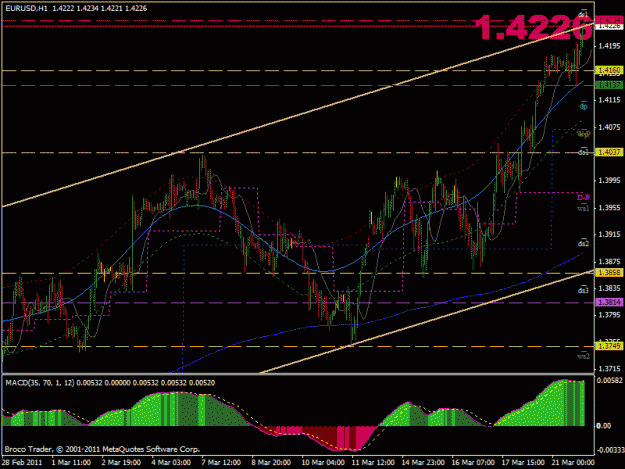Click the 4 Mar 03:00 time label
625x469 pixels.
point(171,463)
